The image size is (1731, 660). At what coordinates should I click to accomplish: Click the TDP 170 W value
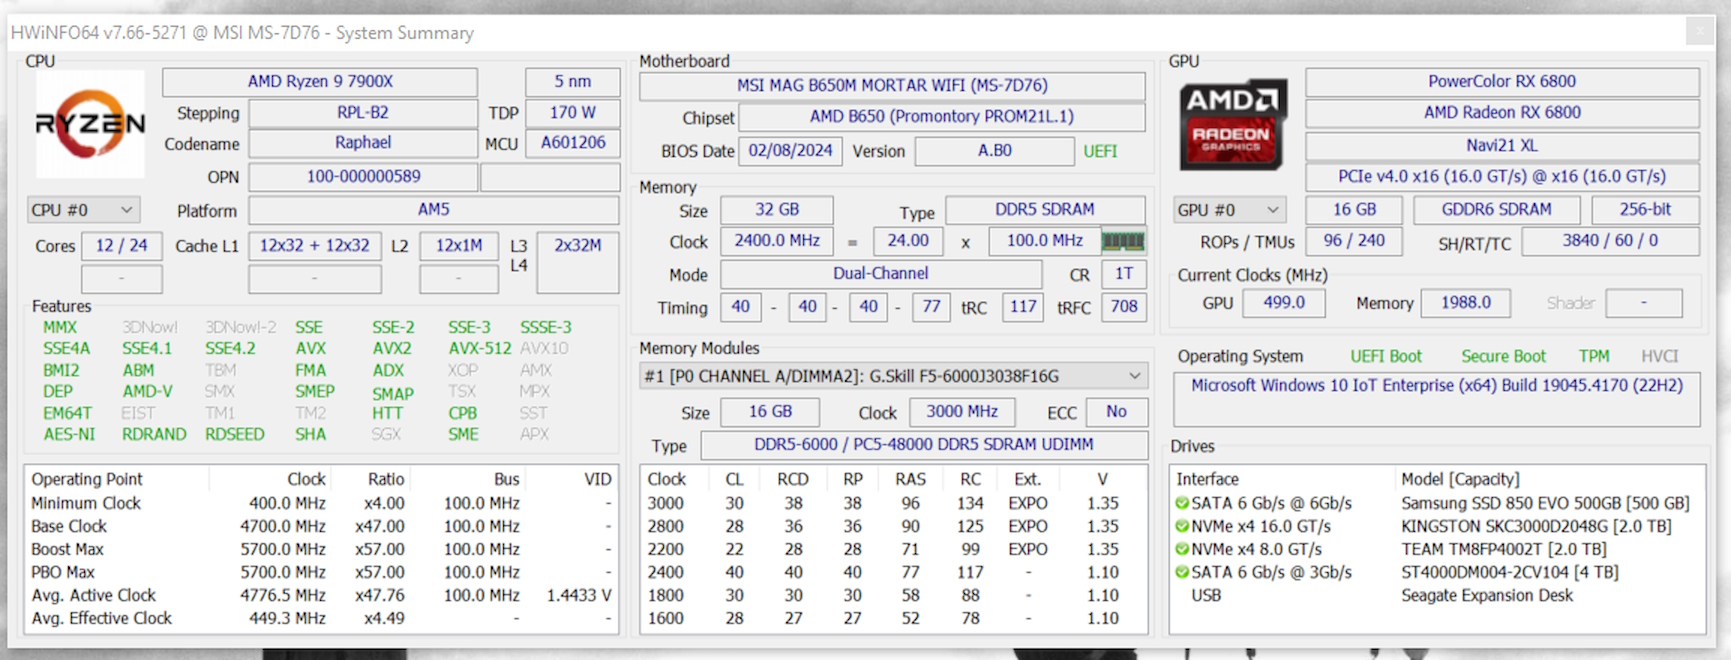tap(573, 113)
